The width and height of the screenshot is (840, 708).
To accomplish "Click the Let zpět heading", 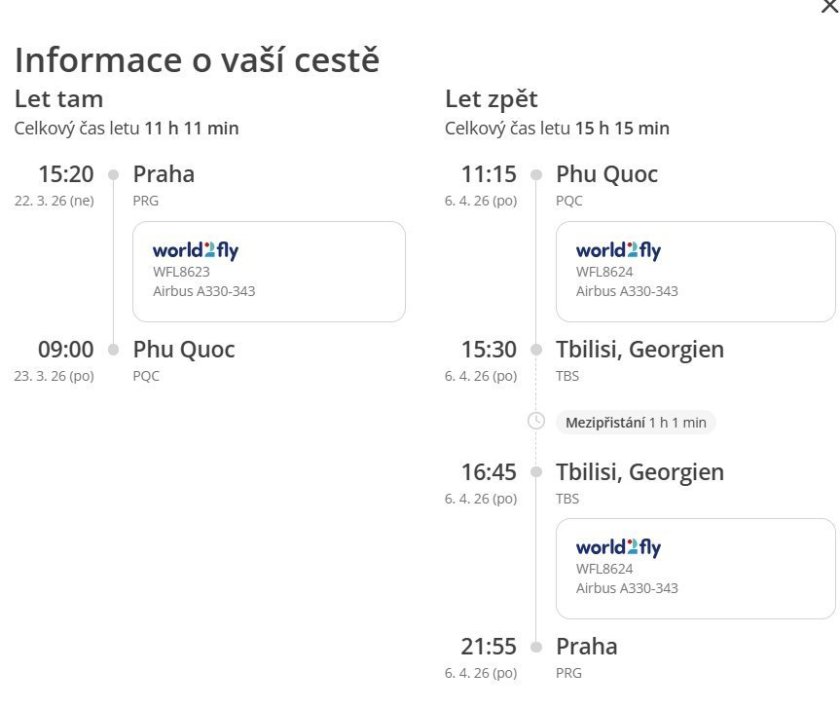I will coord(491,99).
